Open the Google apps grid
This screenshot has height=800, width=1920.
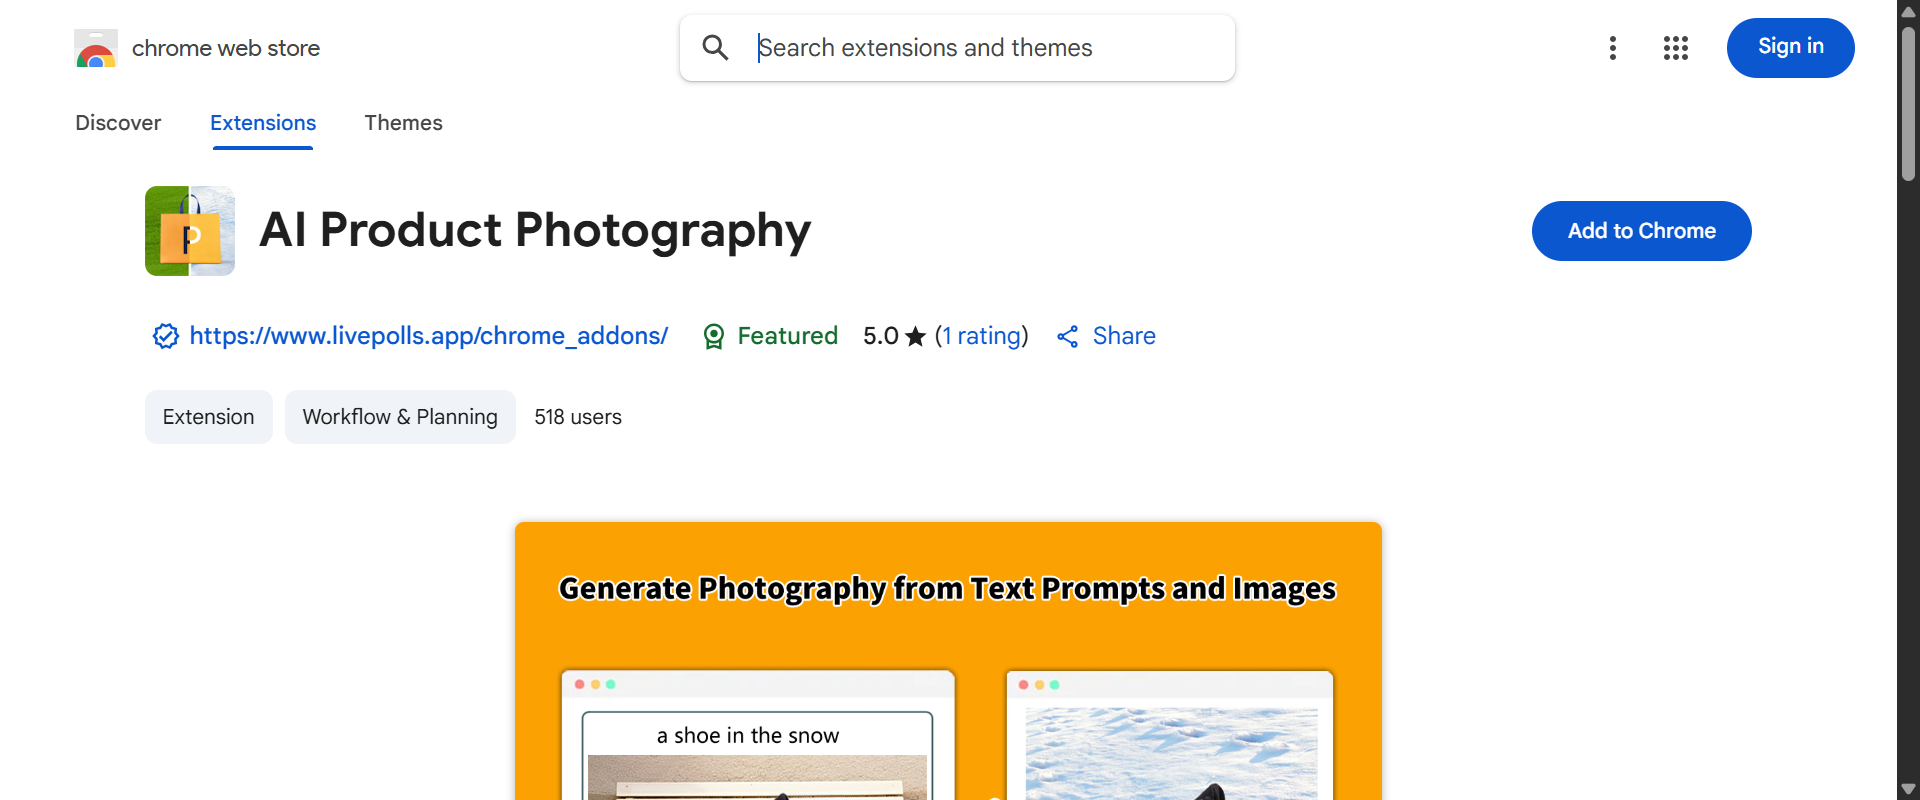click(1676, 47)
